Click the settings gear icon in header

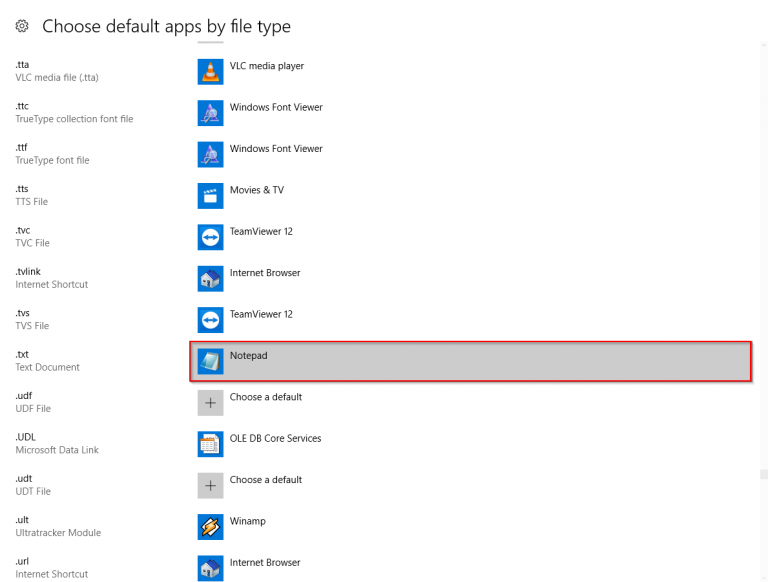[x=22, y=27]
